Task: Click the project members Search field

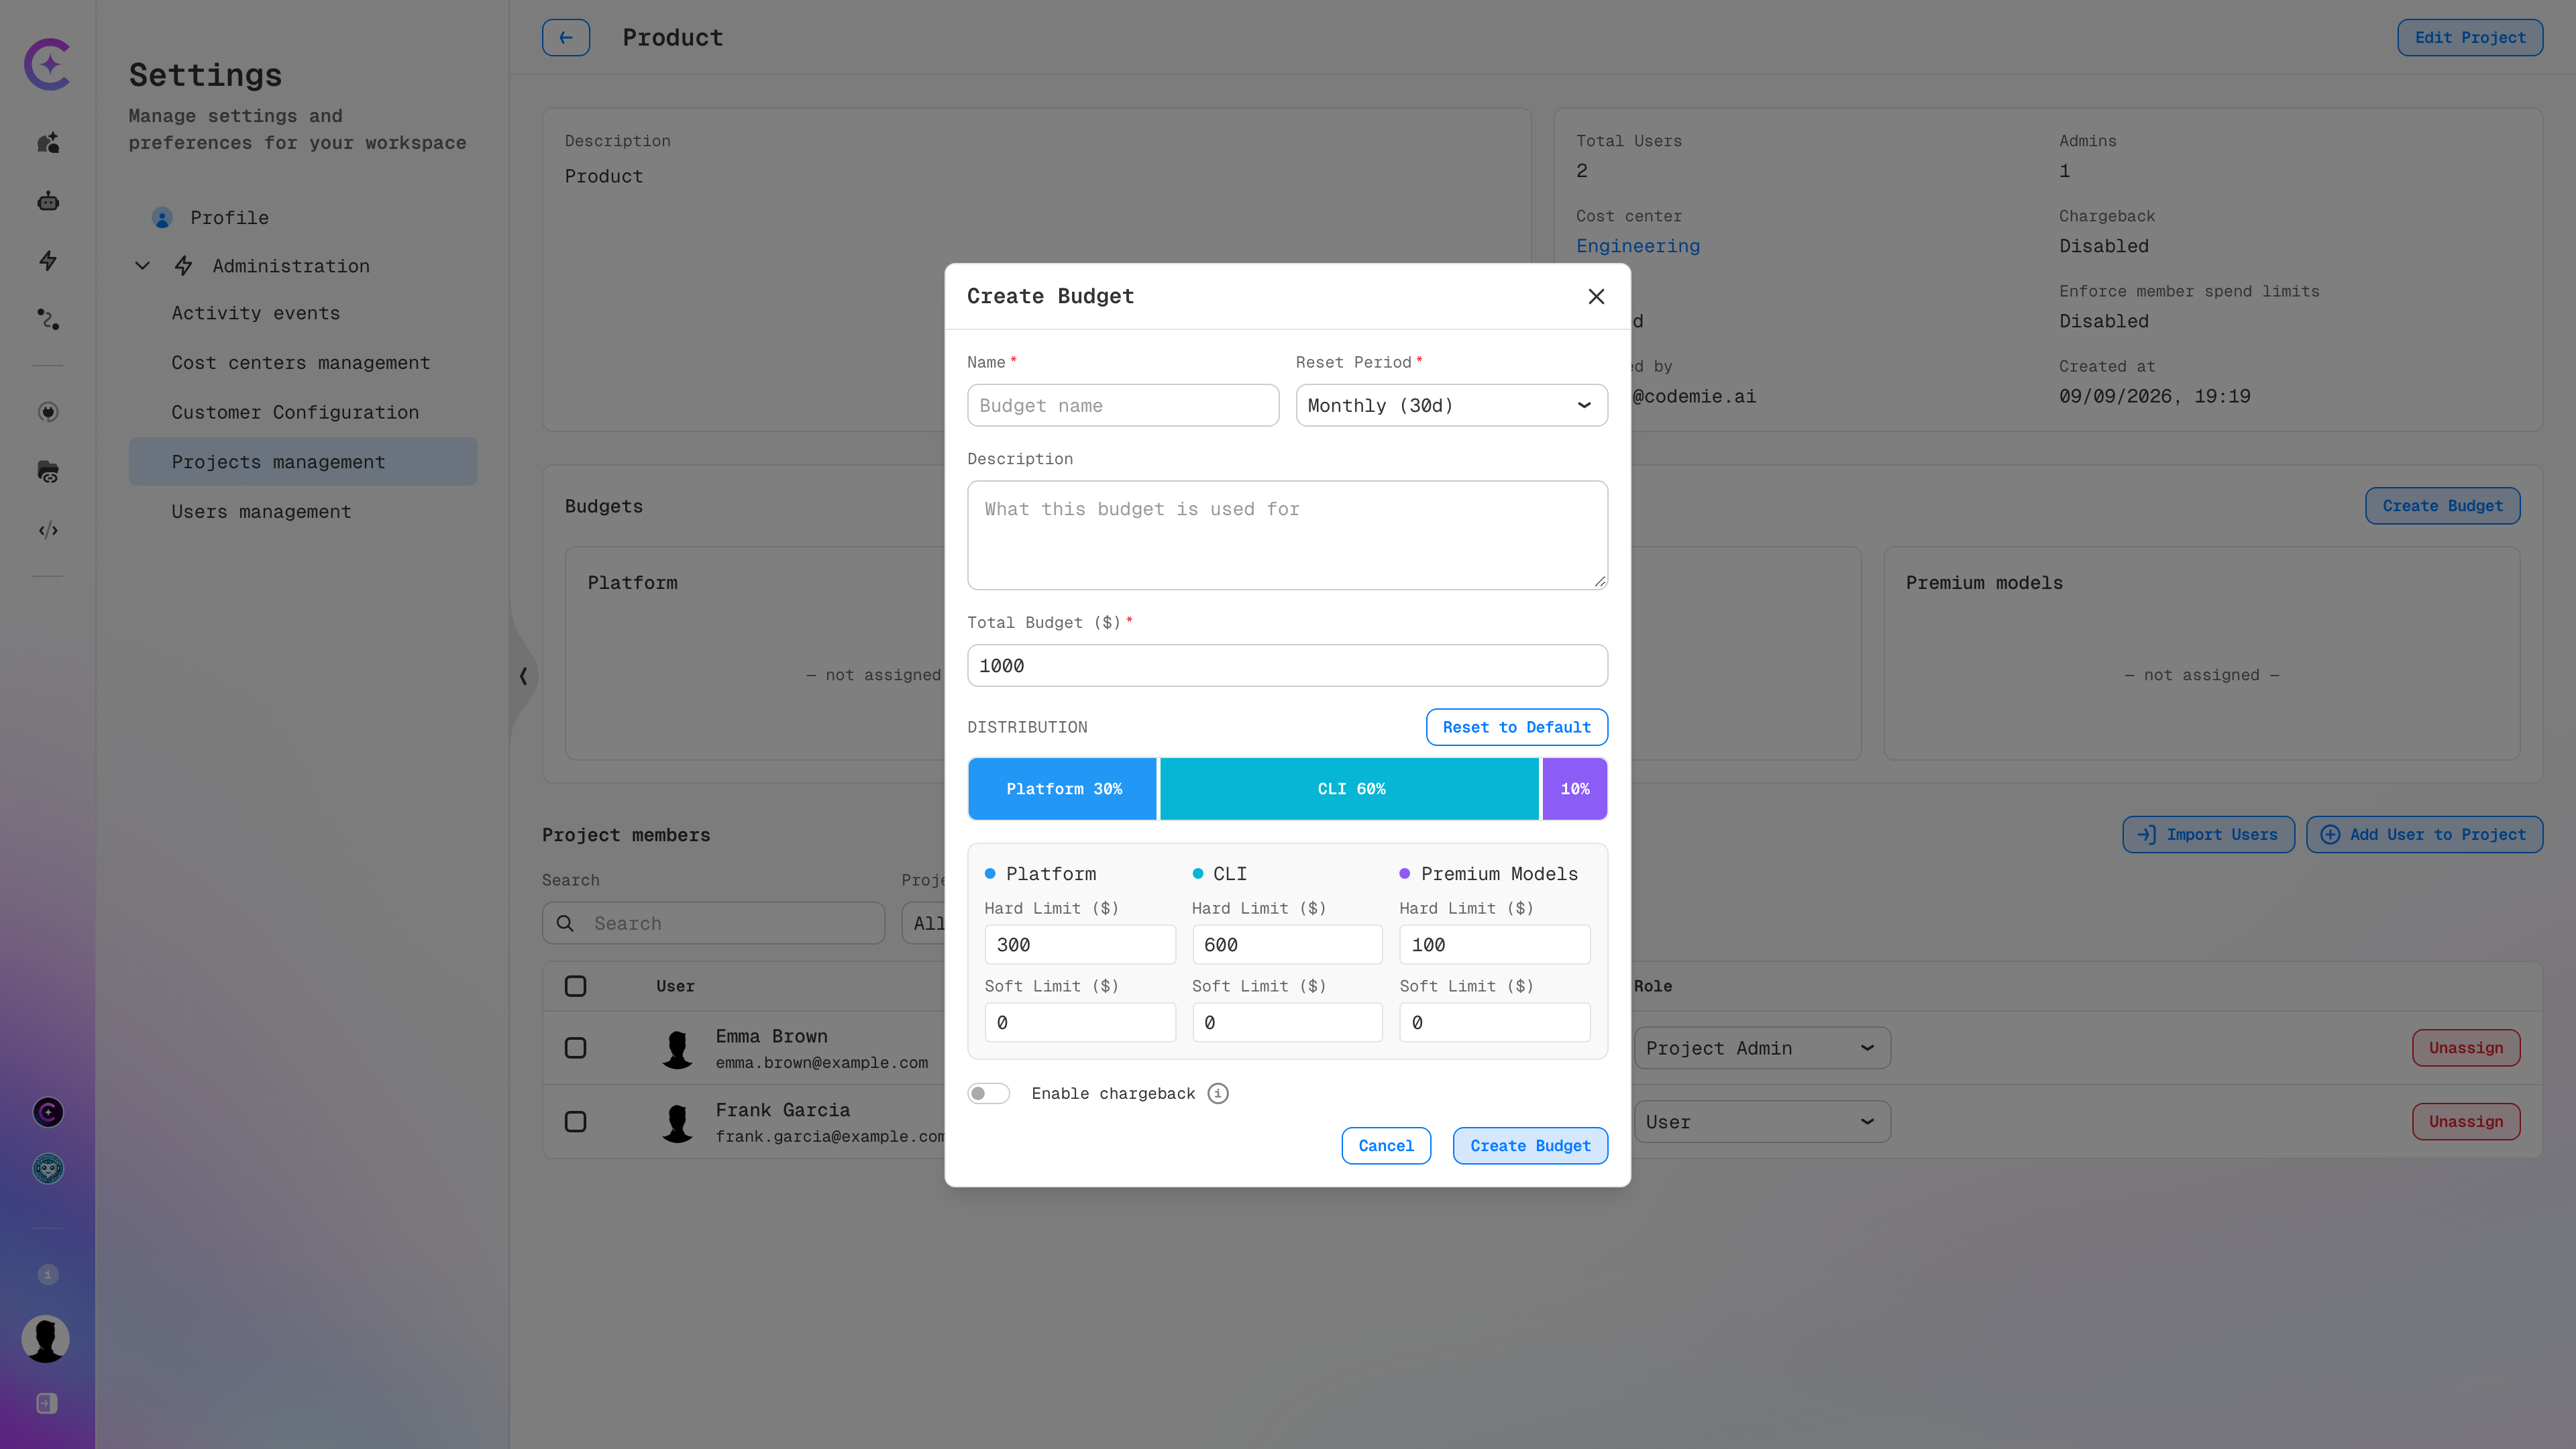Action: [713, 923]
